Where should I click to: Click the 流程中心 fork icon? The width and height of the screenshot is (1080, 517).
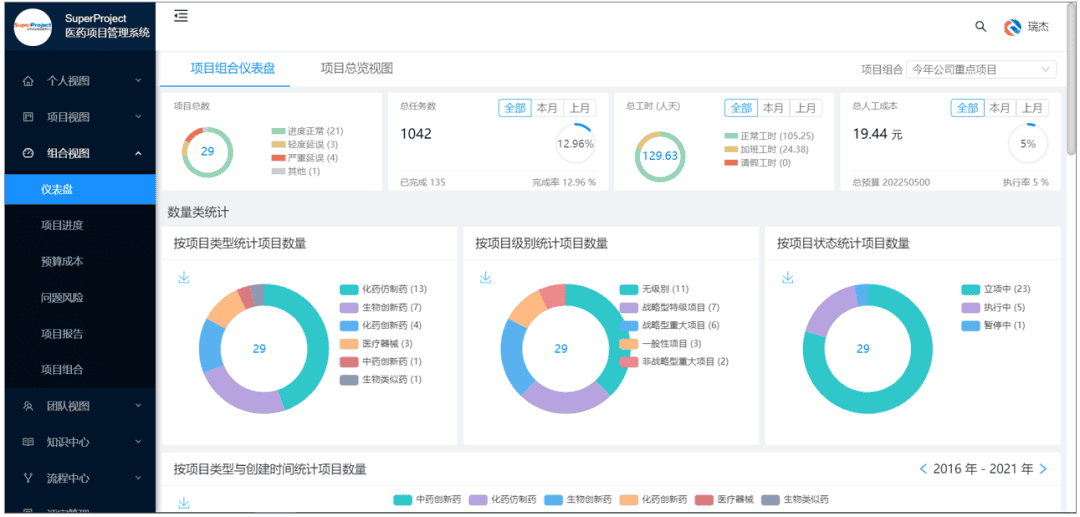point(28,478)
